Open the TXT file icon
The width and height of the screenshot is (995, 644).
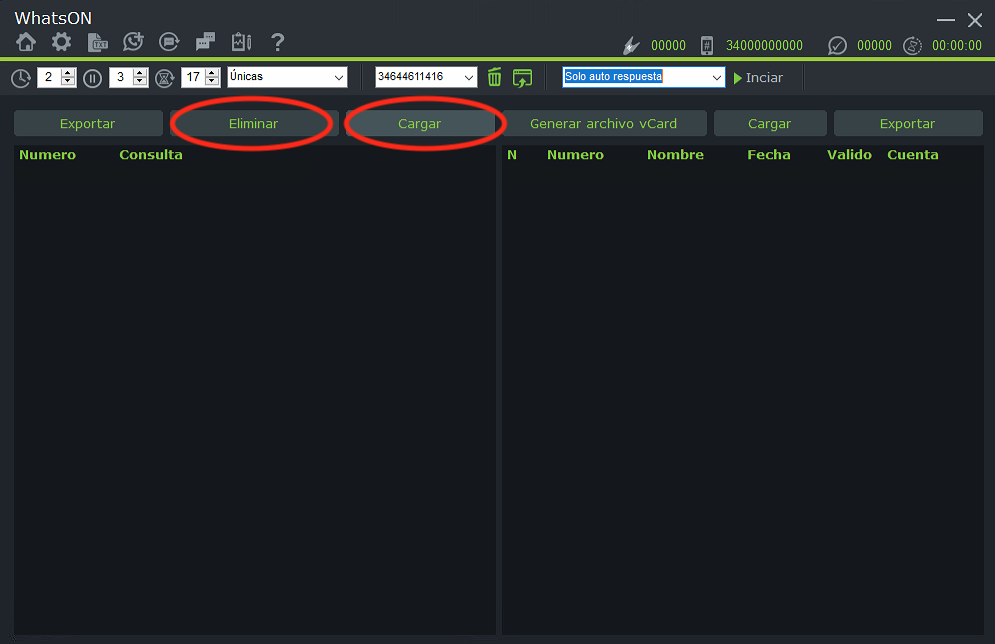97,43
